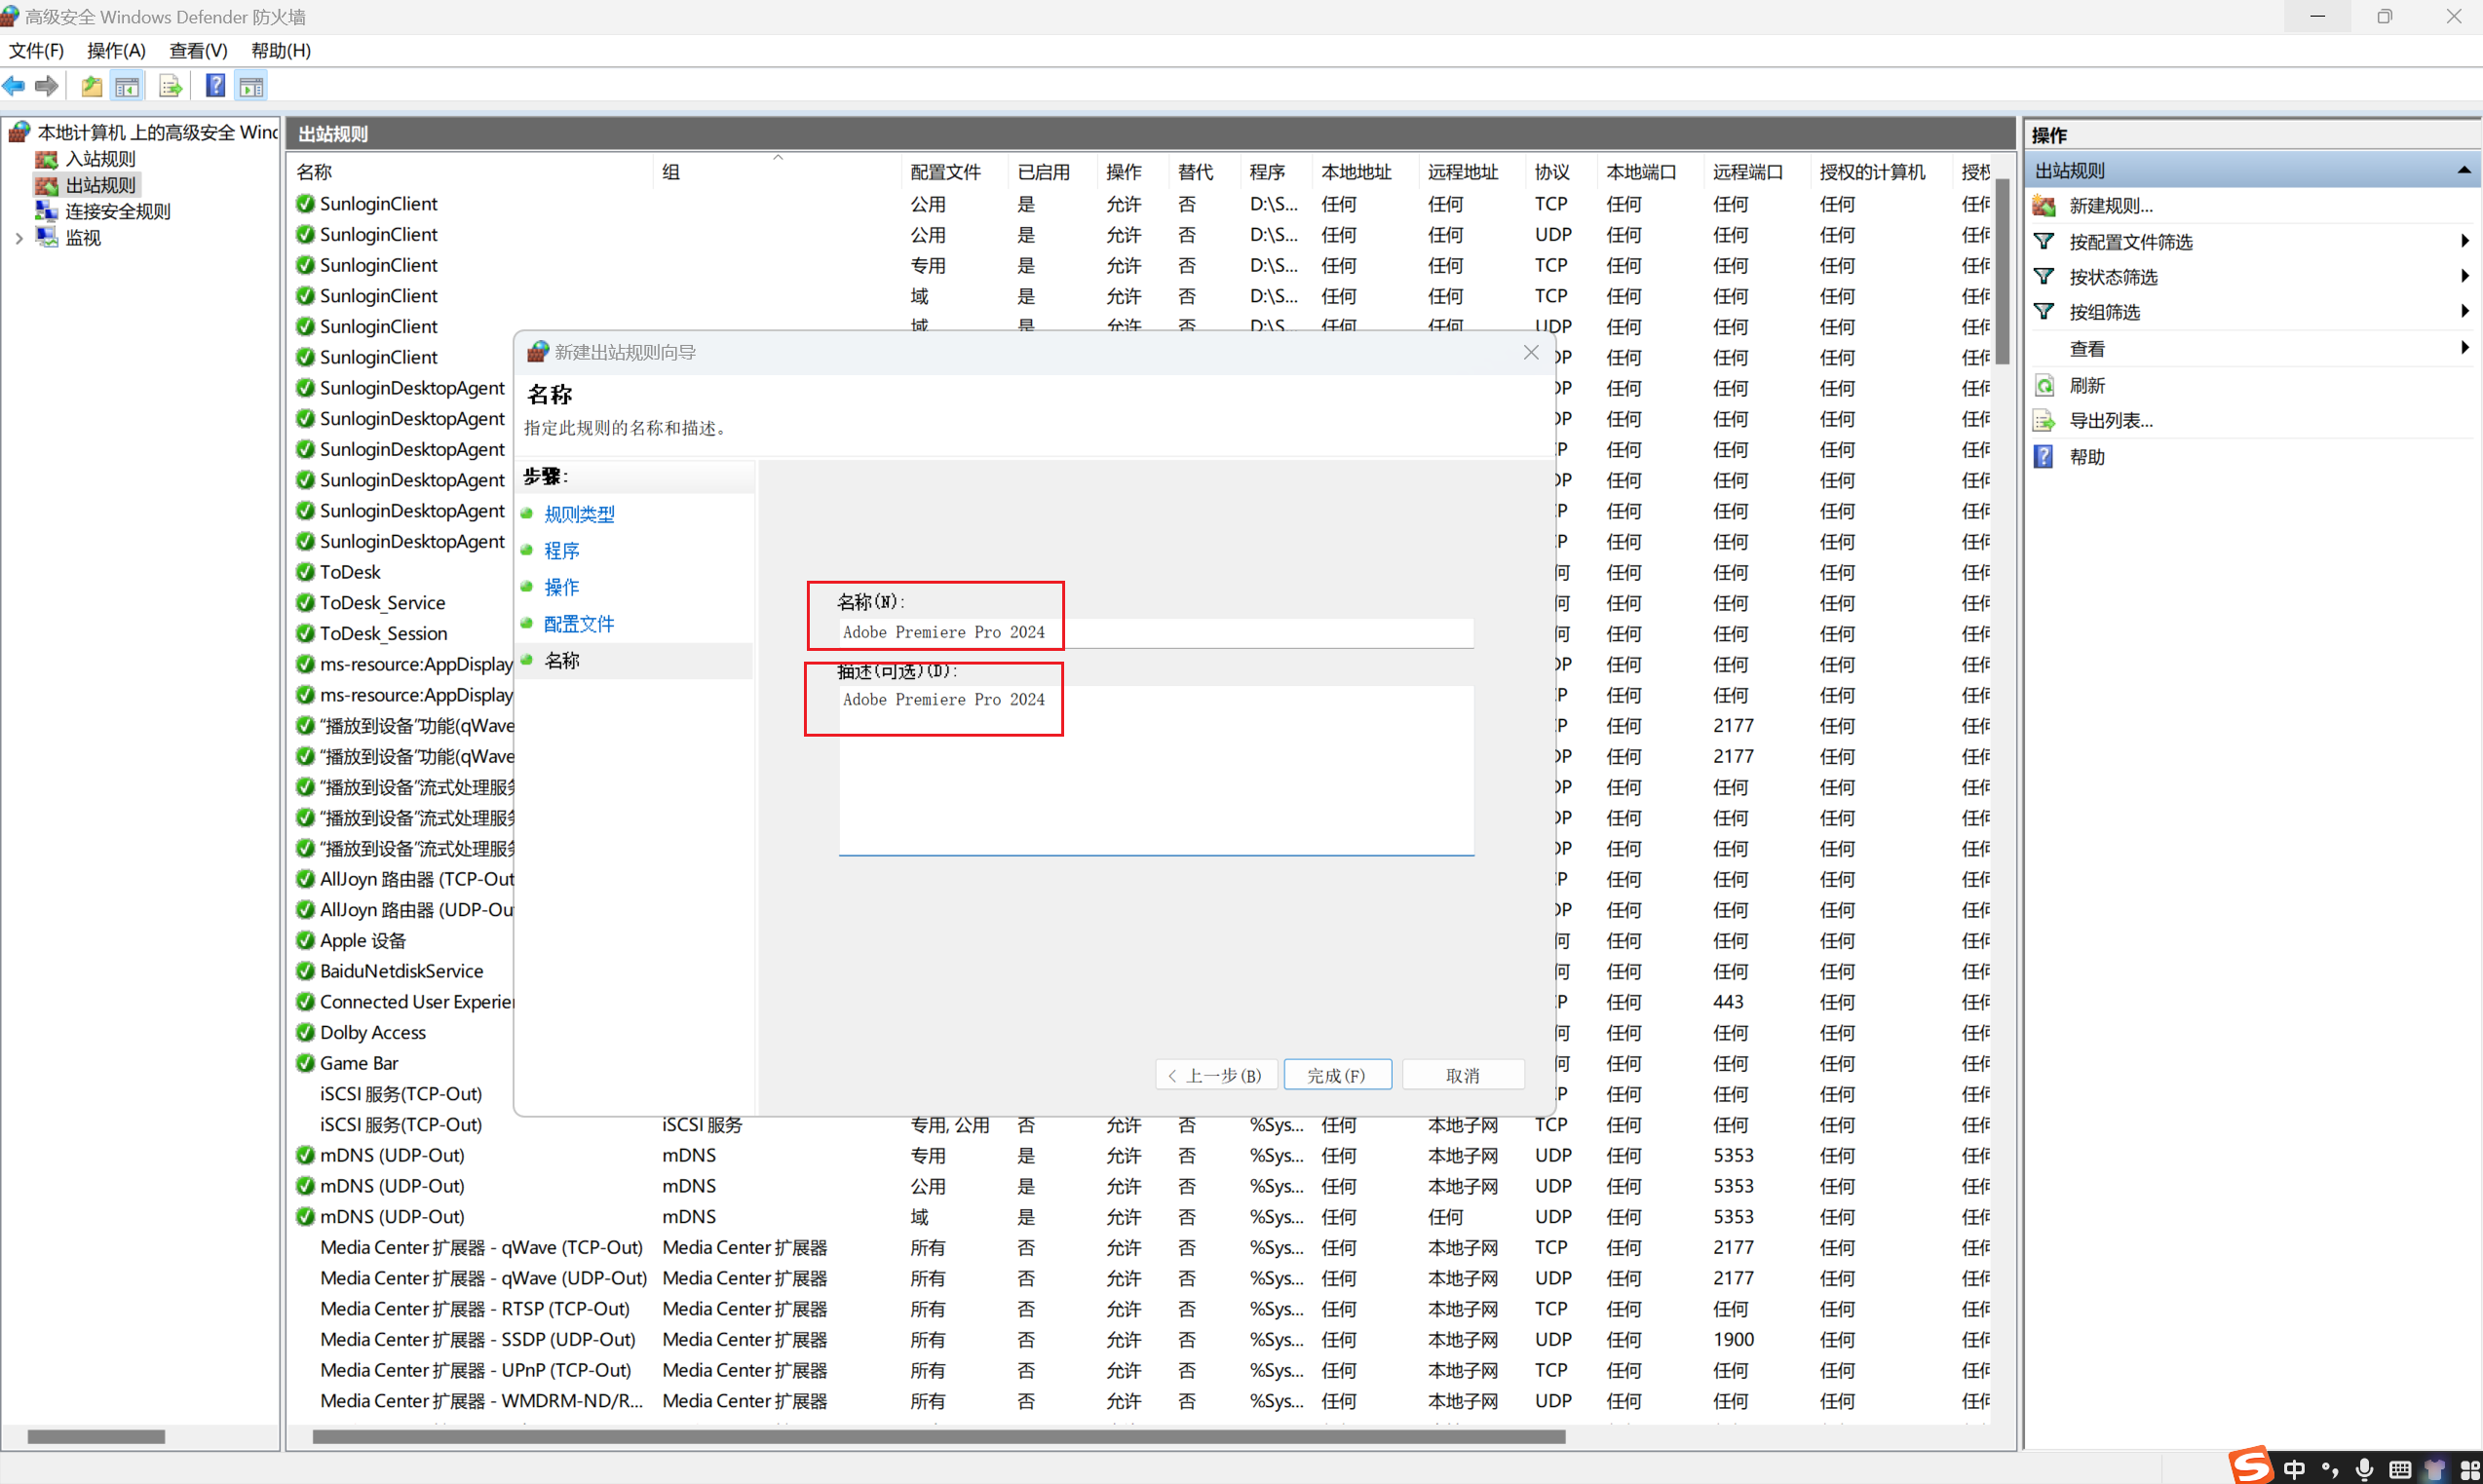Image resolution: width=2483 pixels, height=1484 pixels.
Task: Click 上一步(B) in the wizard
Action: pyautogui.click(x=1216, y=1075)
